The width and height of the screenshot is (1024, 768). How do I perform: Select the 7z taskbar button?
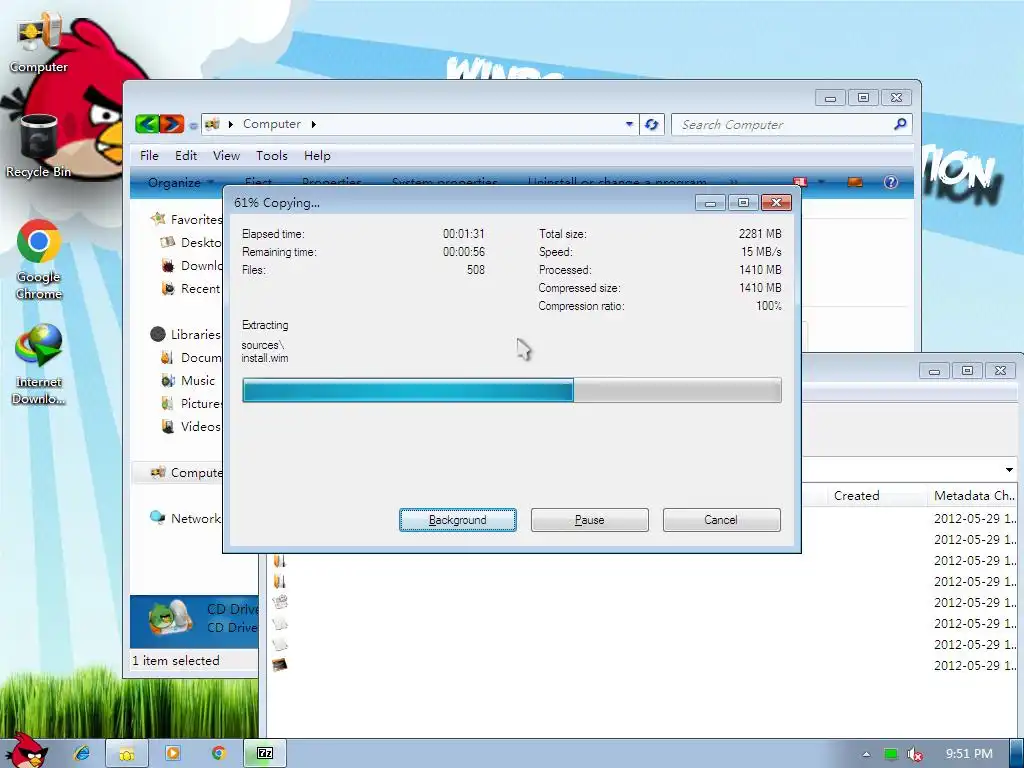click(264, 753)
